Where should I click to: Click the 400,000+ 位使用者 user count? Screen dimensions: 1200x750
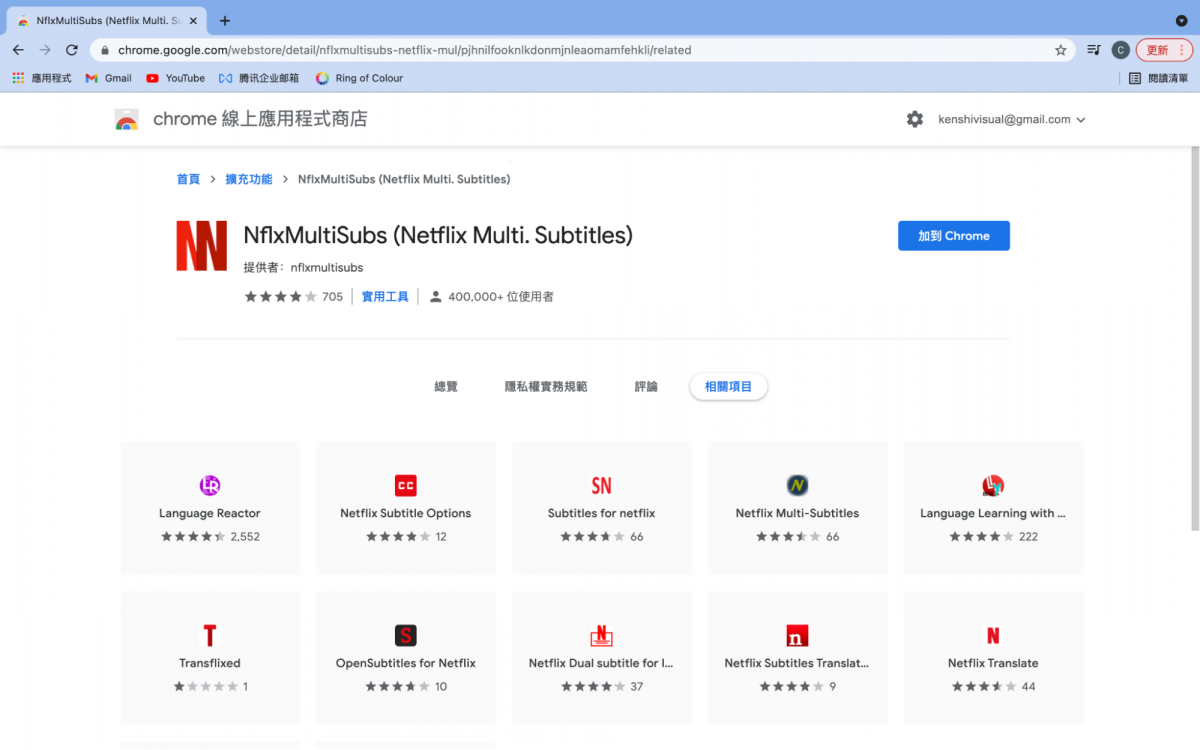(x=491, y=297)
